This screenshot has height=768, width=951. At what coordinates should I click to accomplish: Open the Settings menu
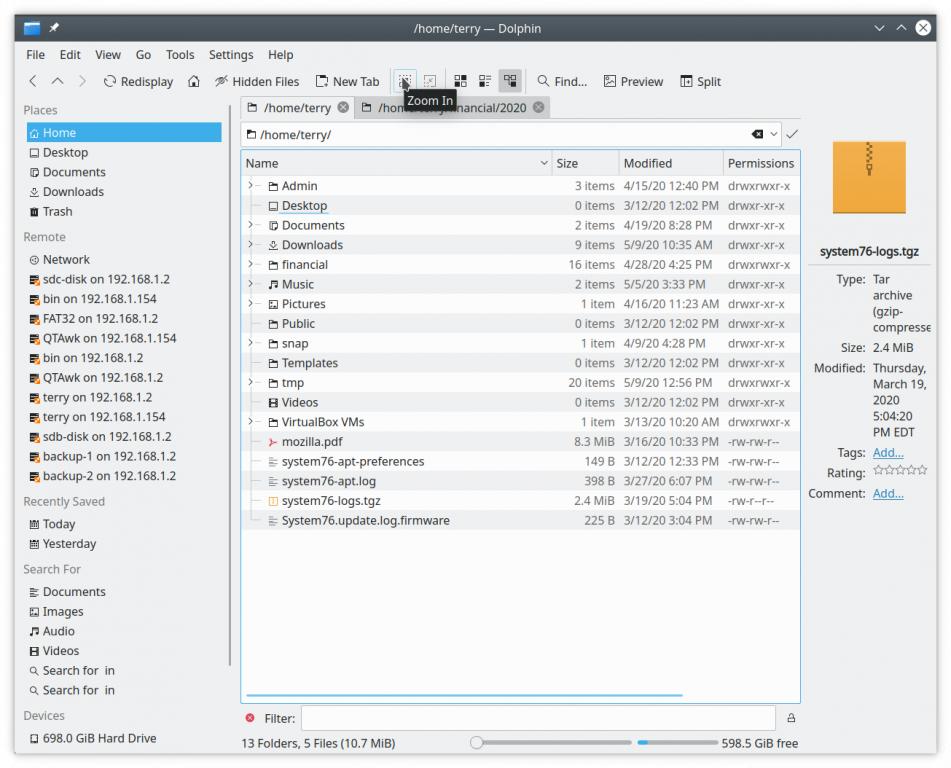[x=231, y=55]
